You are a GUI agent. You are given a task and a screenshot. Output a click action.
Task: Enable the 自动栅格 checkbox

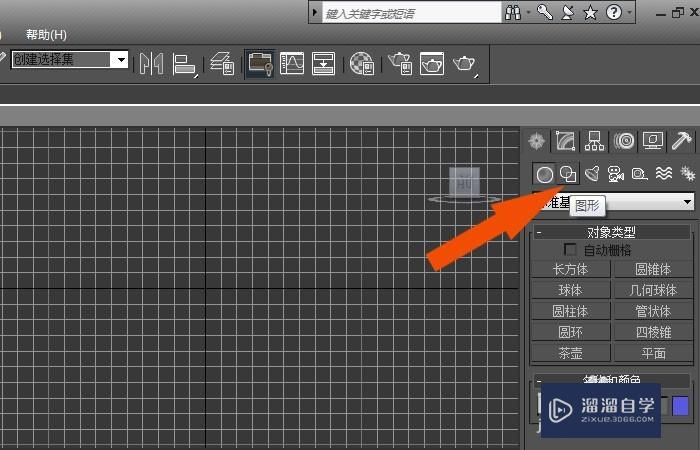(x=570, y=250)
